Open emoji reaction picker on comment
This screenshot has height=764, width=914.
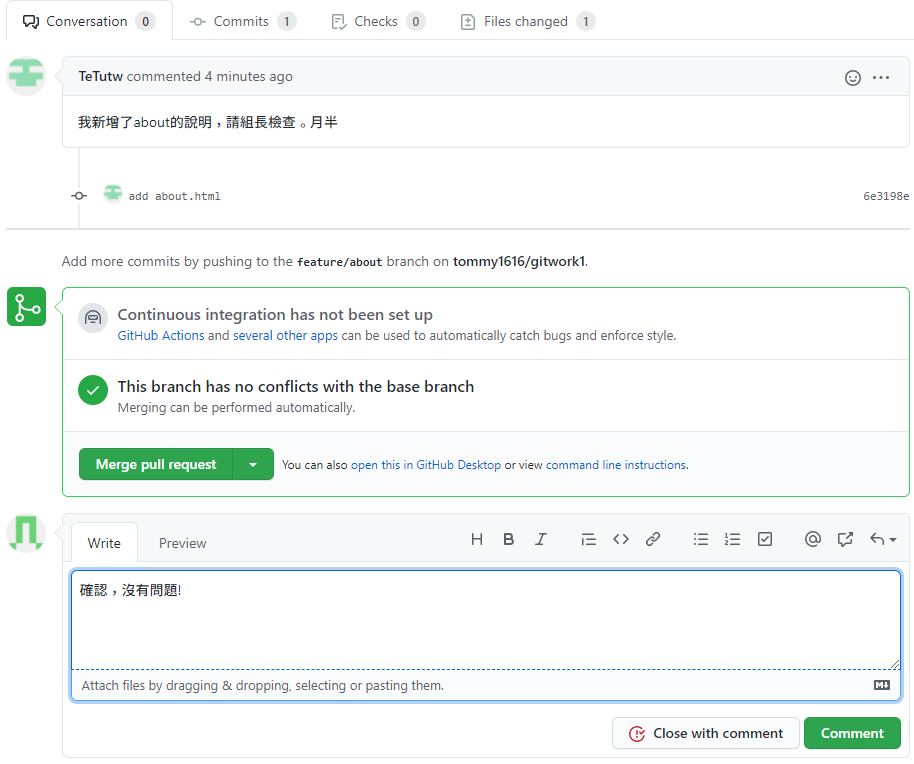pyautogui.click(x=853, y=77)
